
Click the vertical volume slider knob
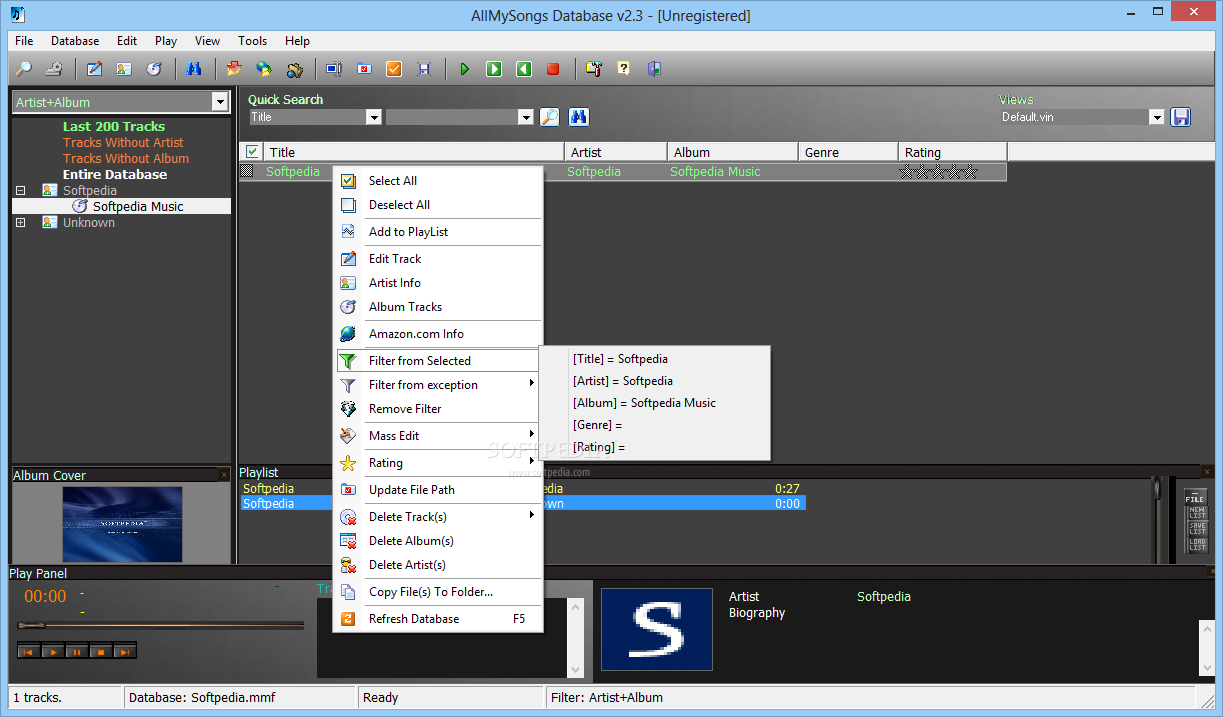[1158, 490]
